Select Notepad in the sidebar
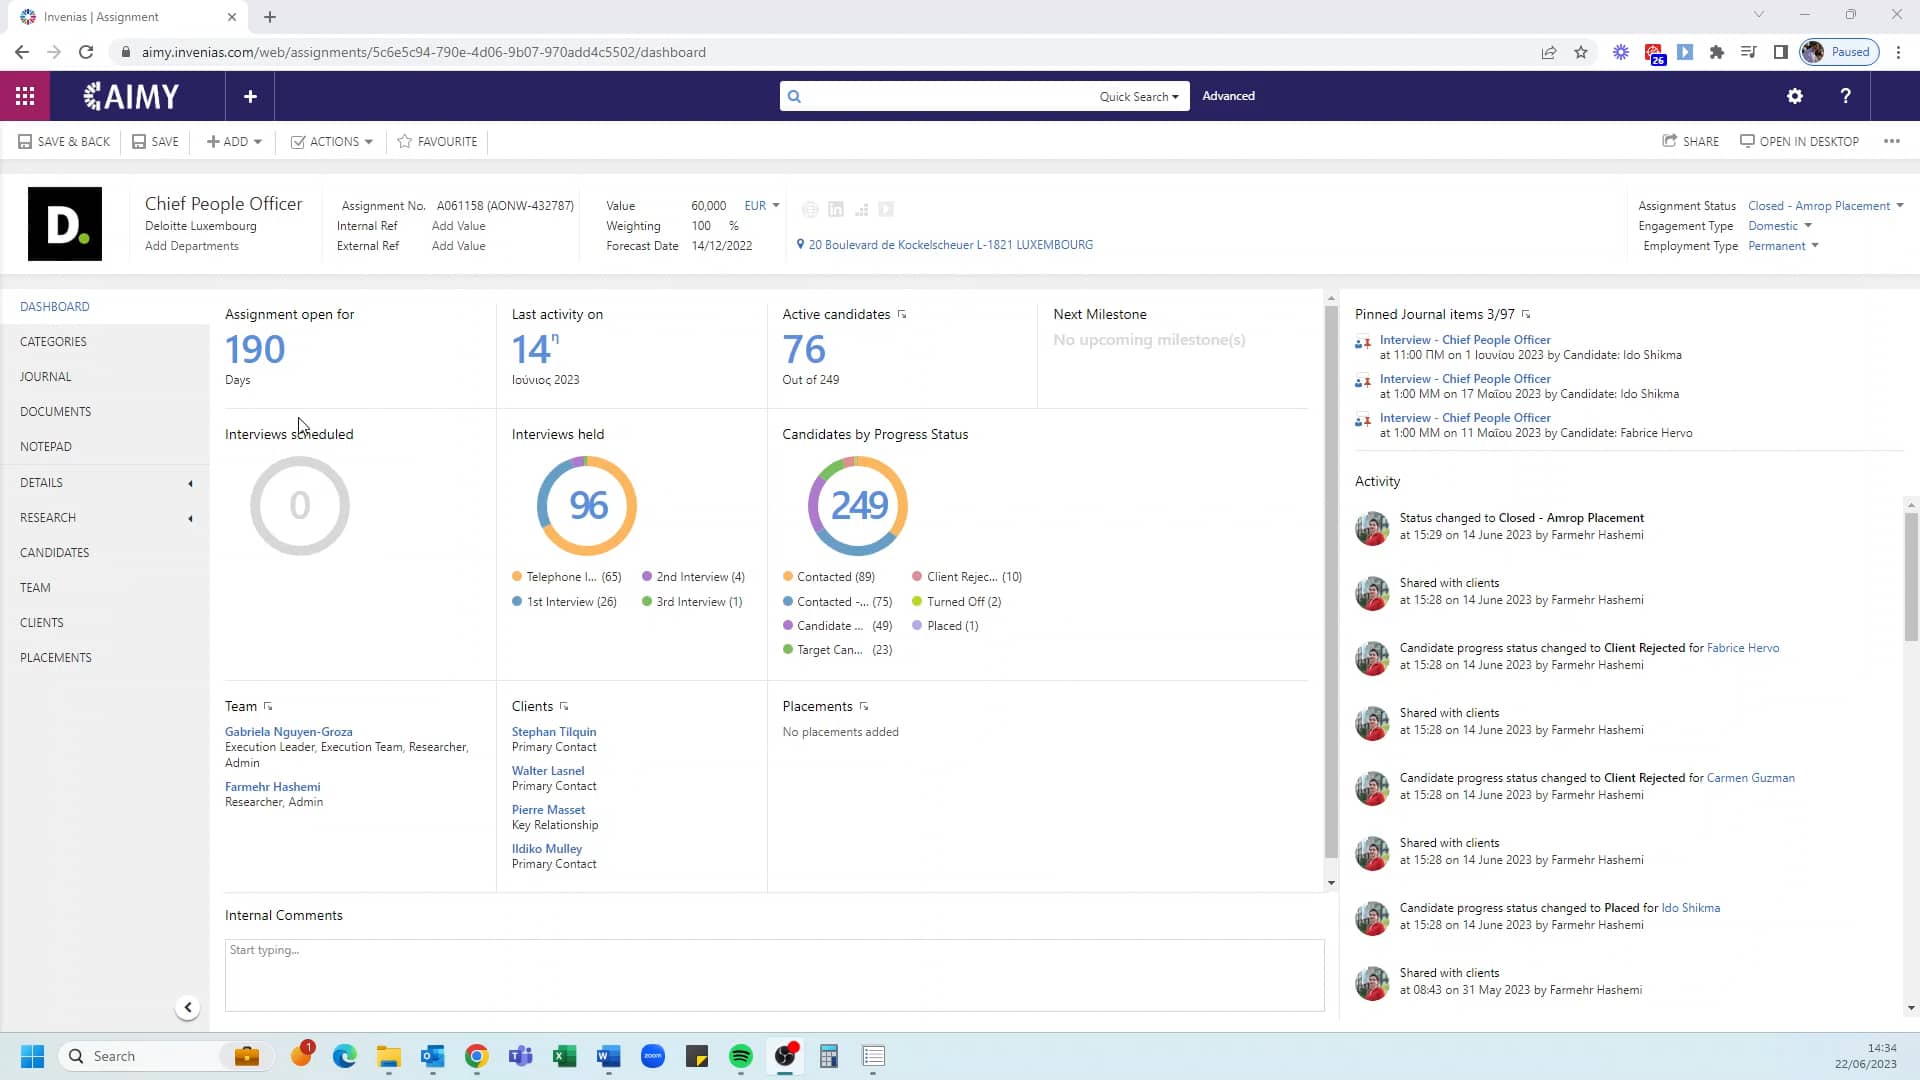Image resolution: width=1920 pixels, height=1080 pixels. point(45,447)
